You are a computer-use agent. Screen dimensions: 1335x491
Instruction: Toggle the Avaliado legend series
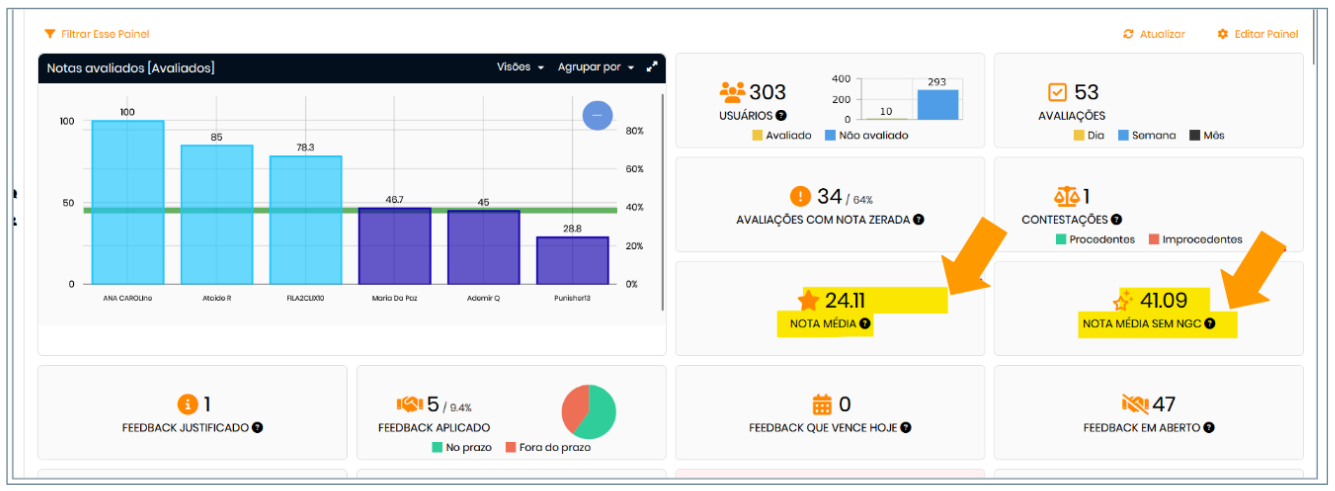tap(781, 135)
